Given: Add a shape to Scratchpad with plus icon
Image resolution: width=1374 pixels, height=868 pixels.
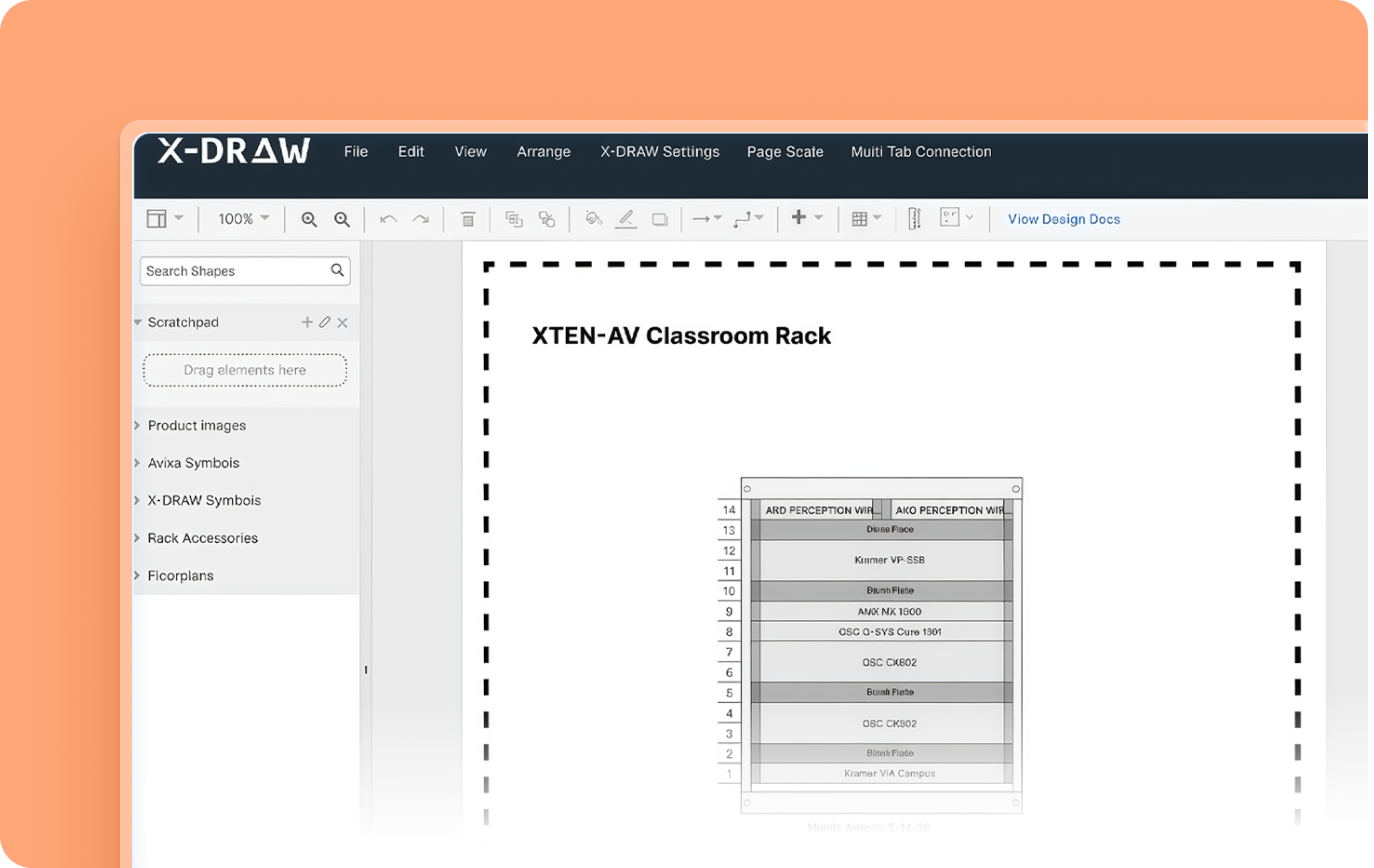Looking at the screenshot, I should click(307, 322).
